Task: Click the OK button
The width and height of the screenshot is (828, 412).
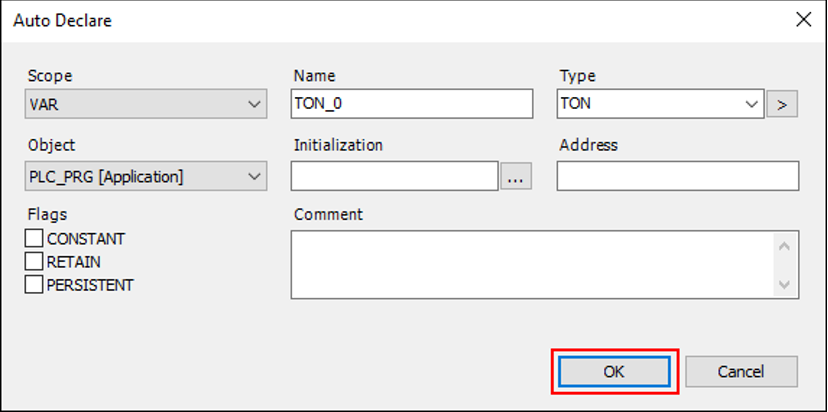Action: (x=614, y=371)
